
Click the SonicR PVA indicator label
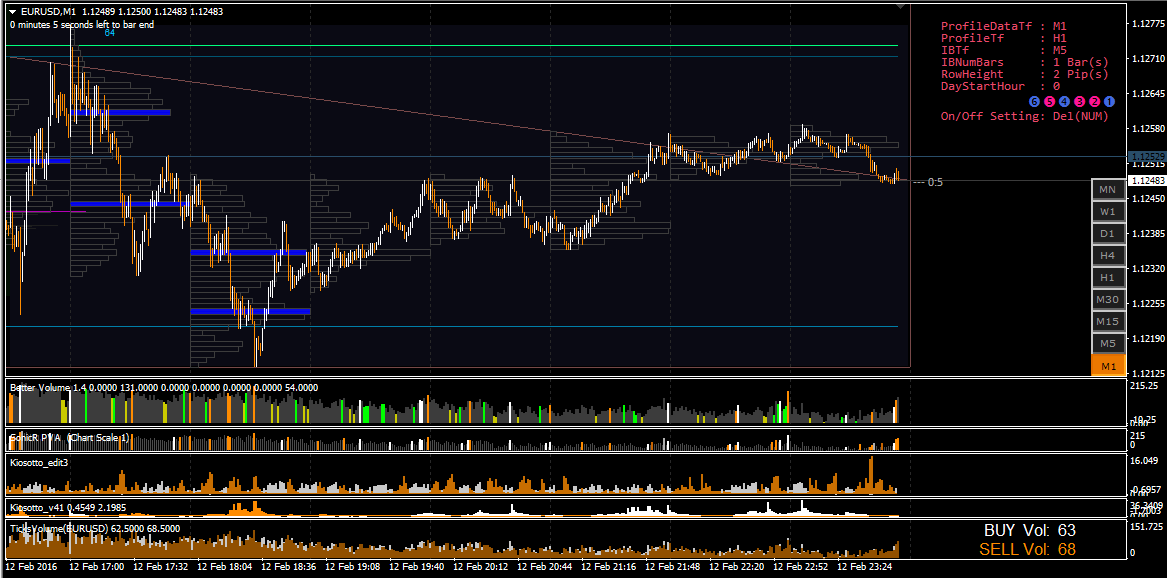pos(69,438)
